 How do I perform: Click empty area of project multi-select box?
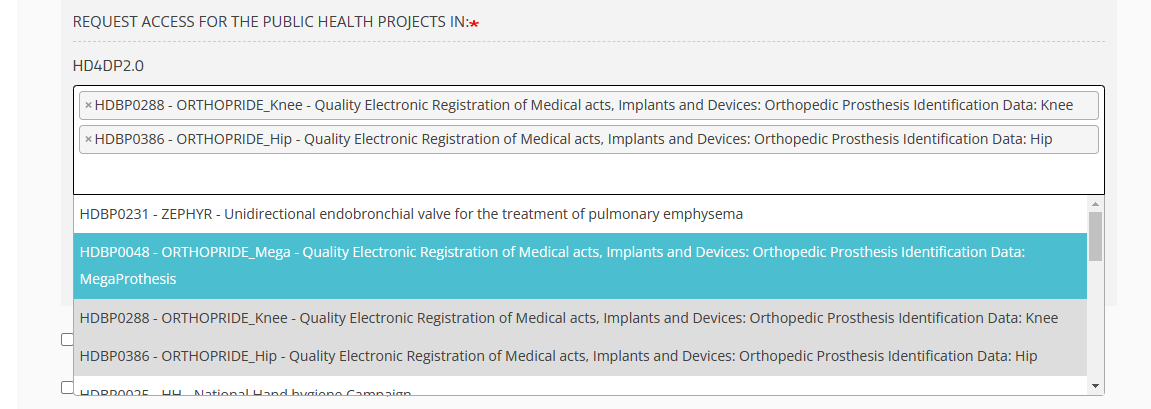tap(588, 175)
